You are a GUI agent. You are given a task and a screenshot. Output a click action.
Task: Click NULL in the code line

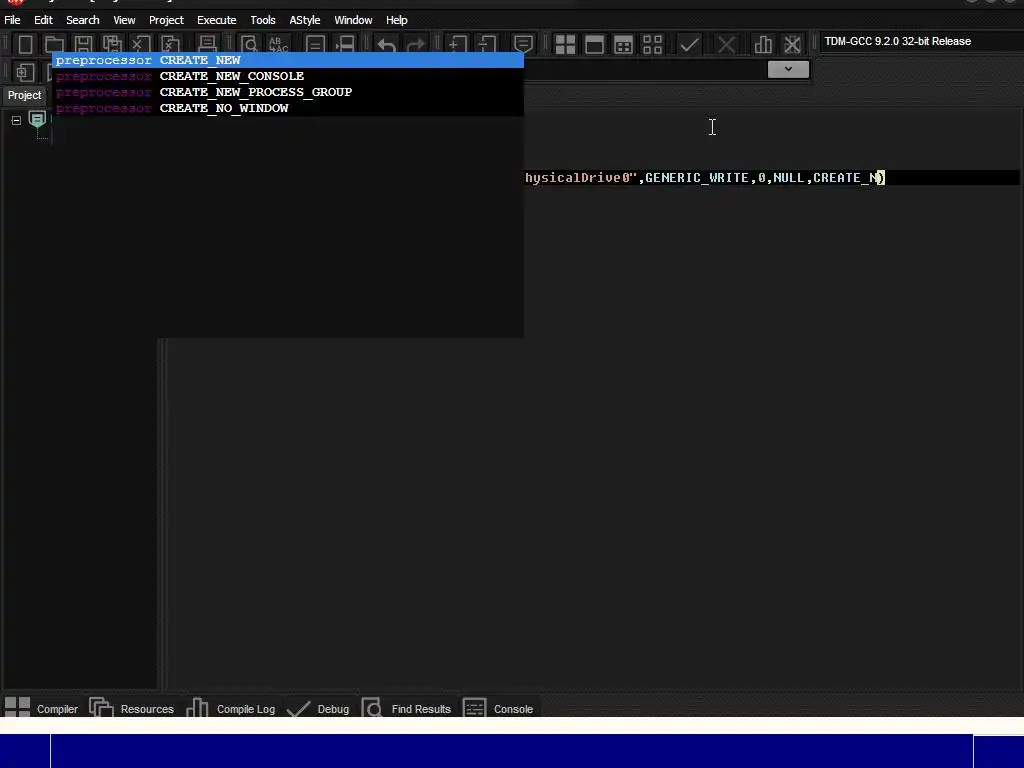click(x=789, y=178)
